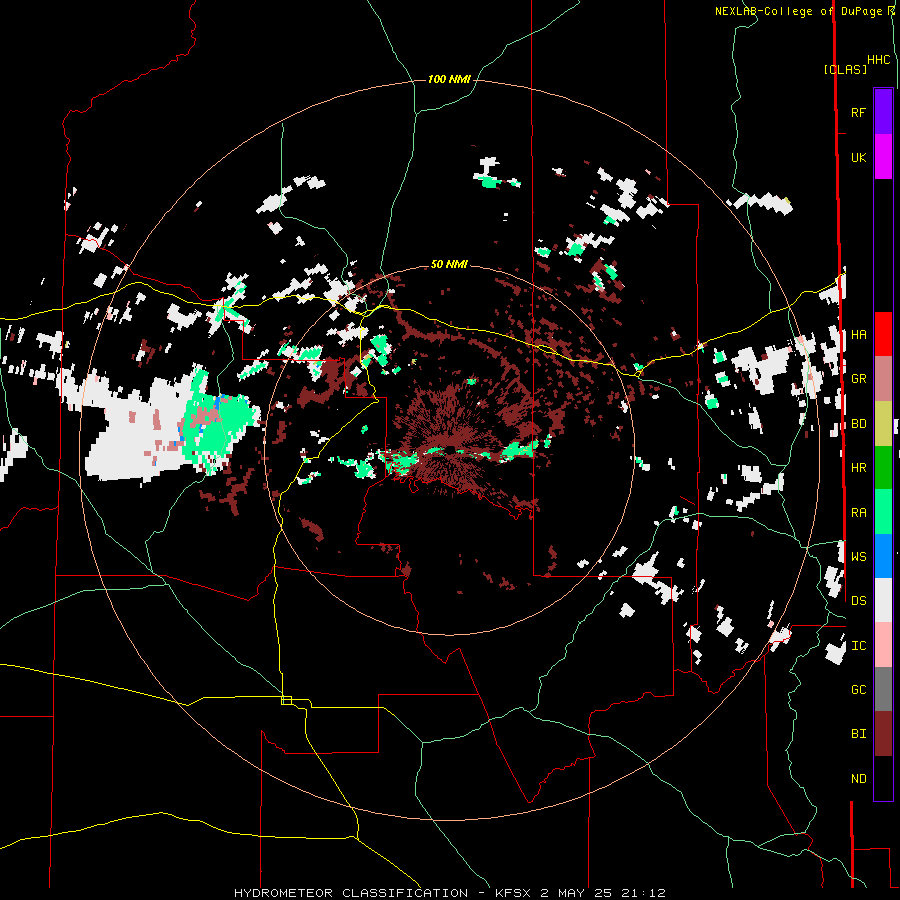This screenshot has width=900, height=900.
Task: Click the HR dark green legend swatch
Action: point(883,468)
